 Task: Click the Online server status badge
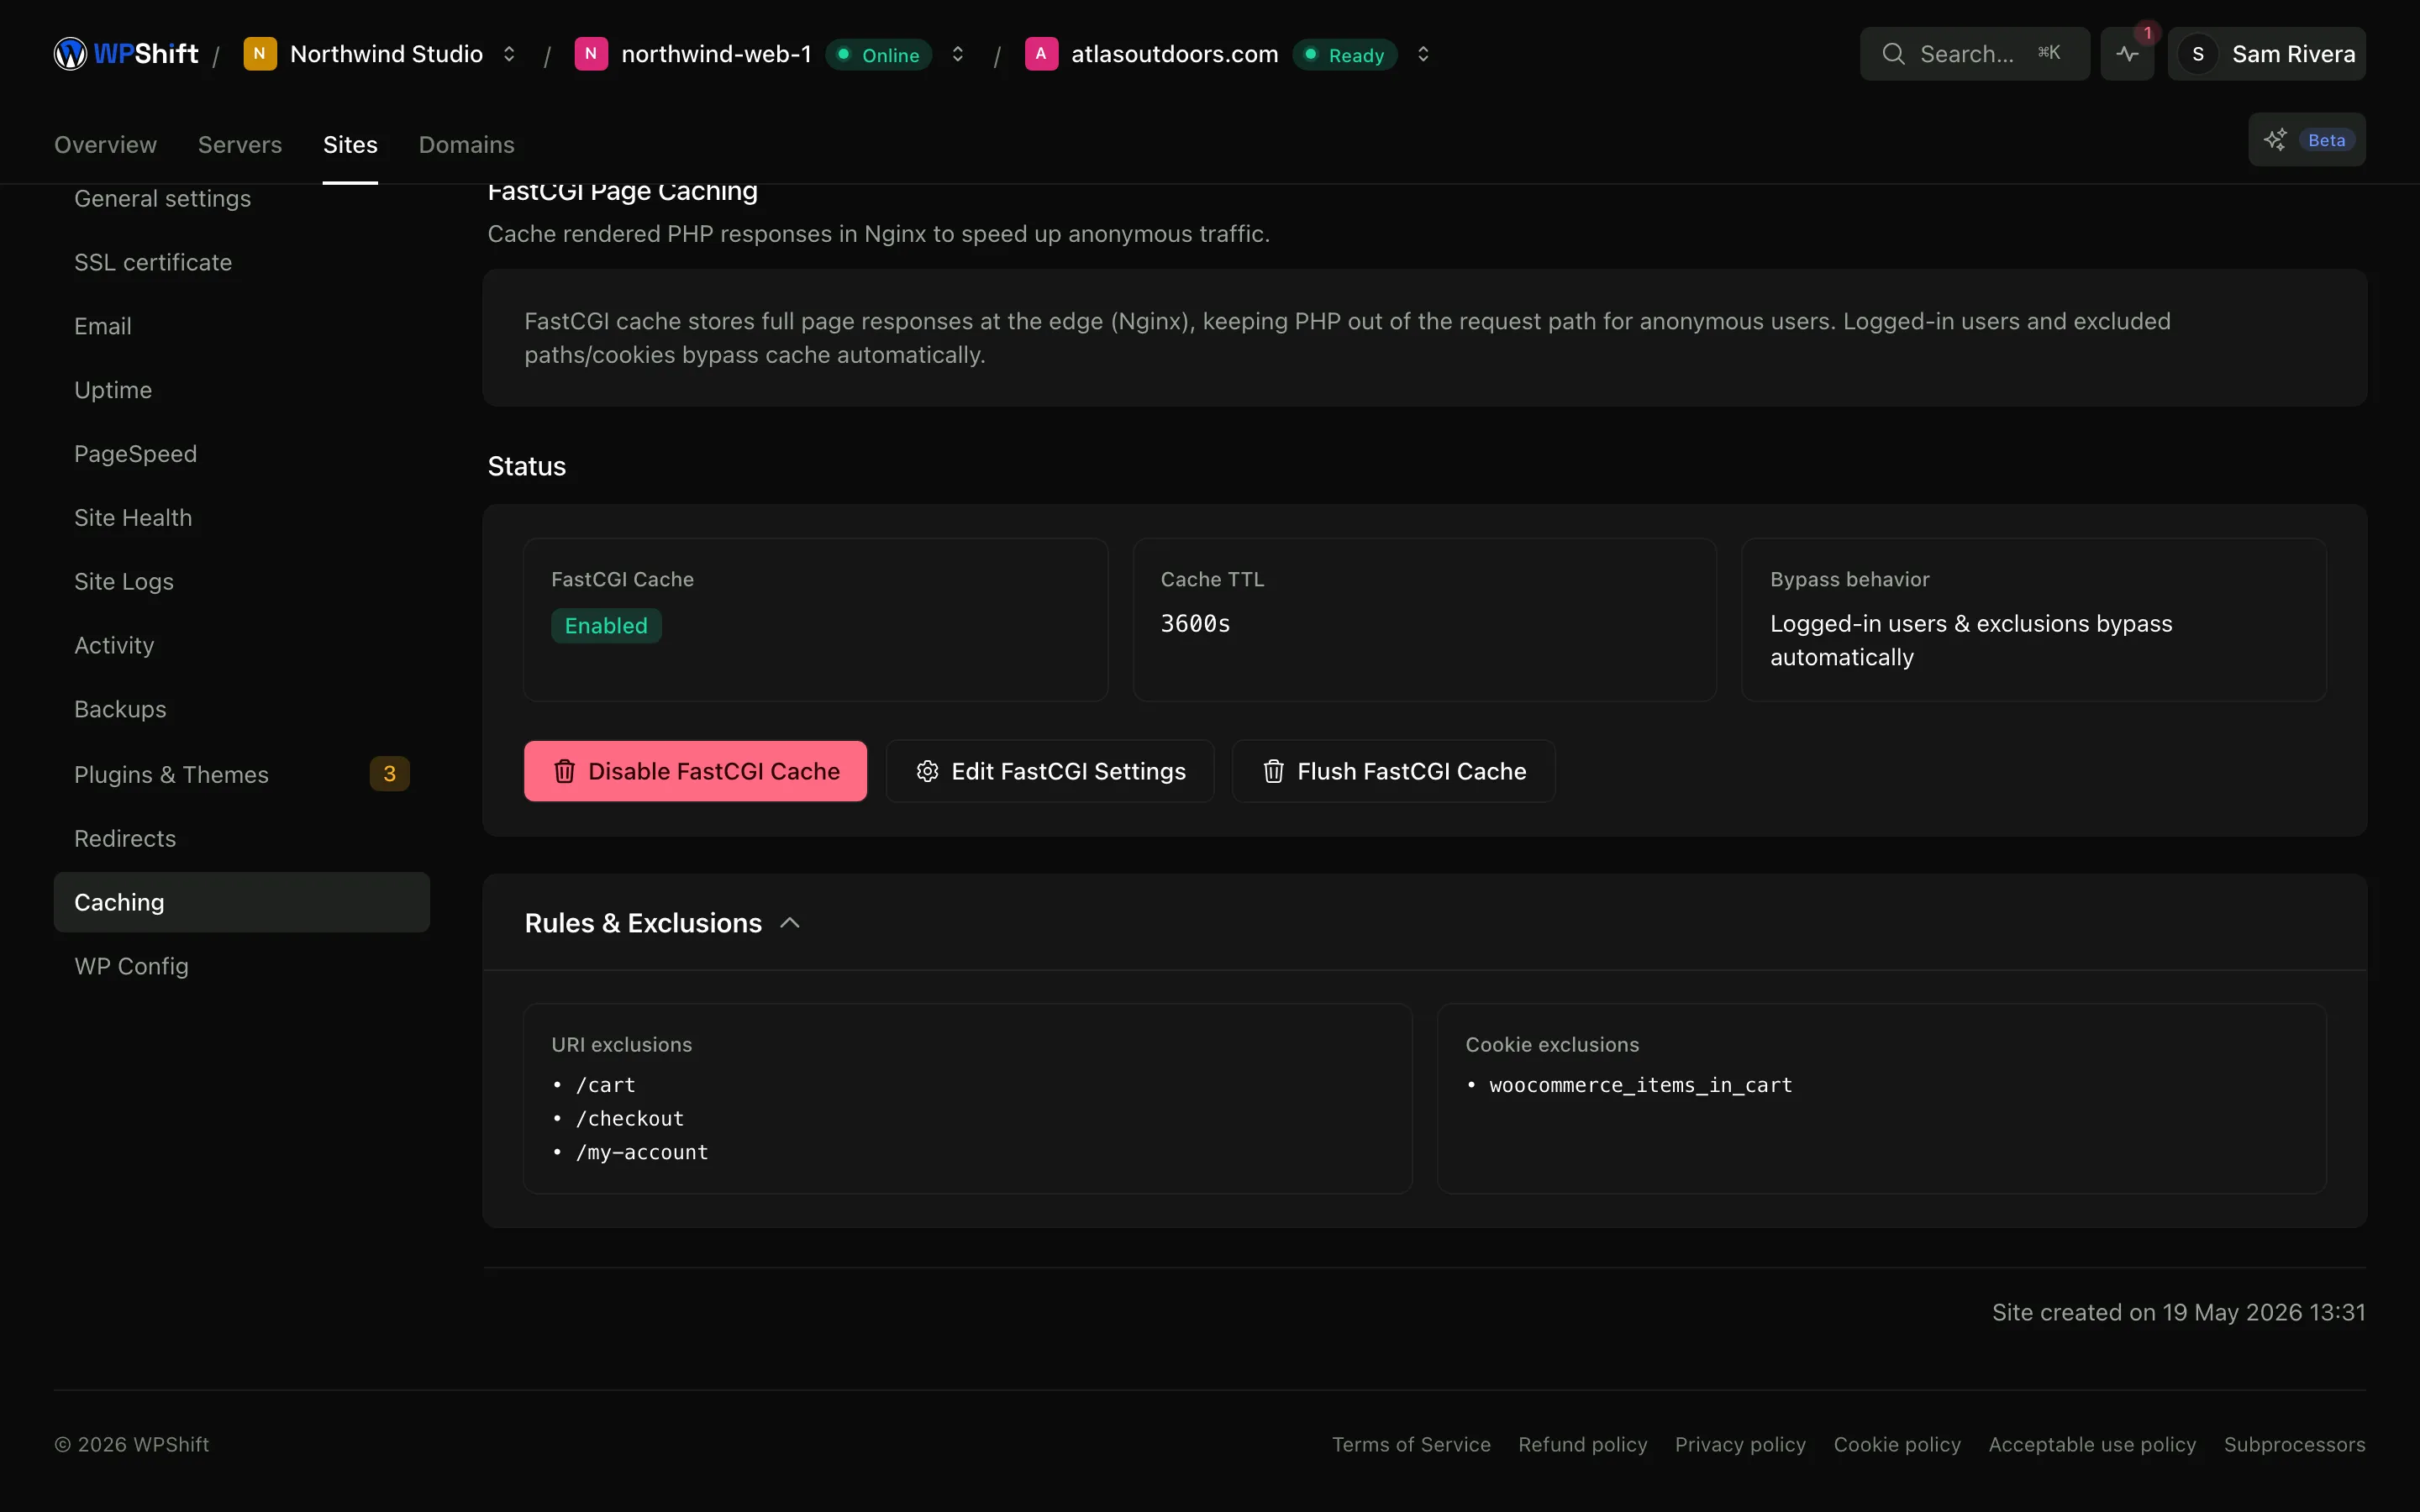click(x=879, y=54)
